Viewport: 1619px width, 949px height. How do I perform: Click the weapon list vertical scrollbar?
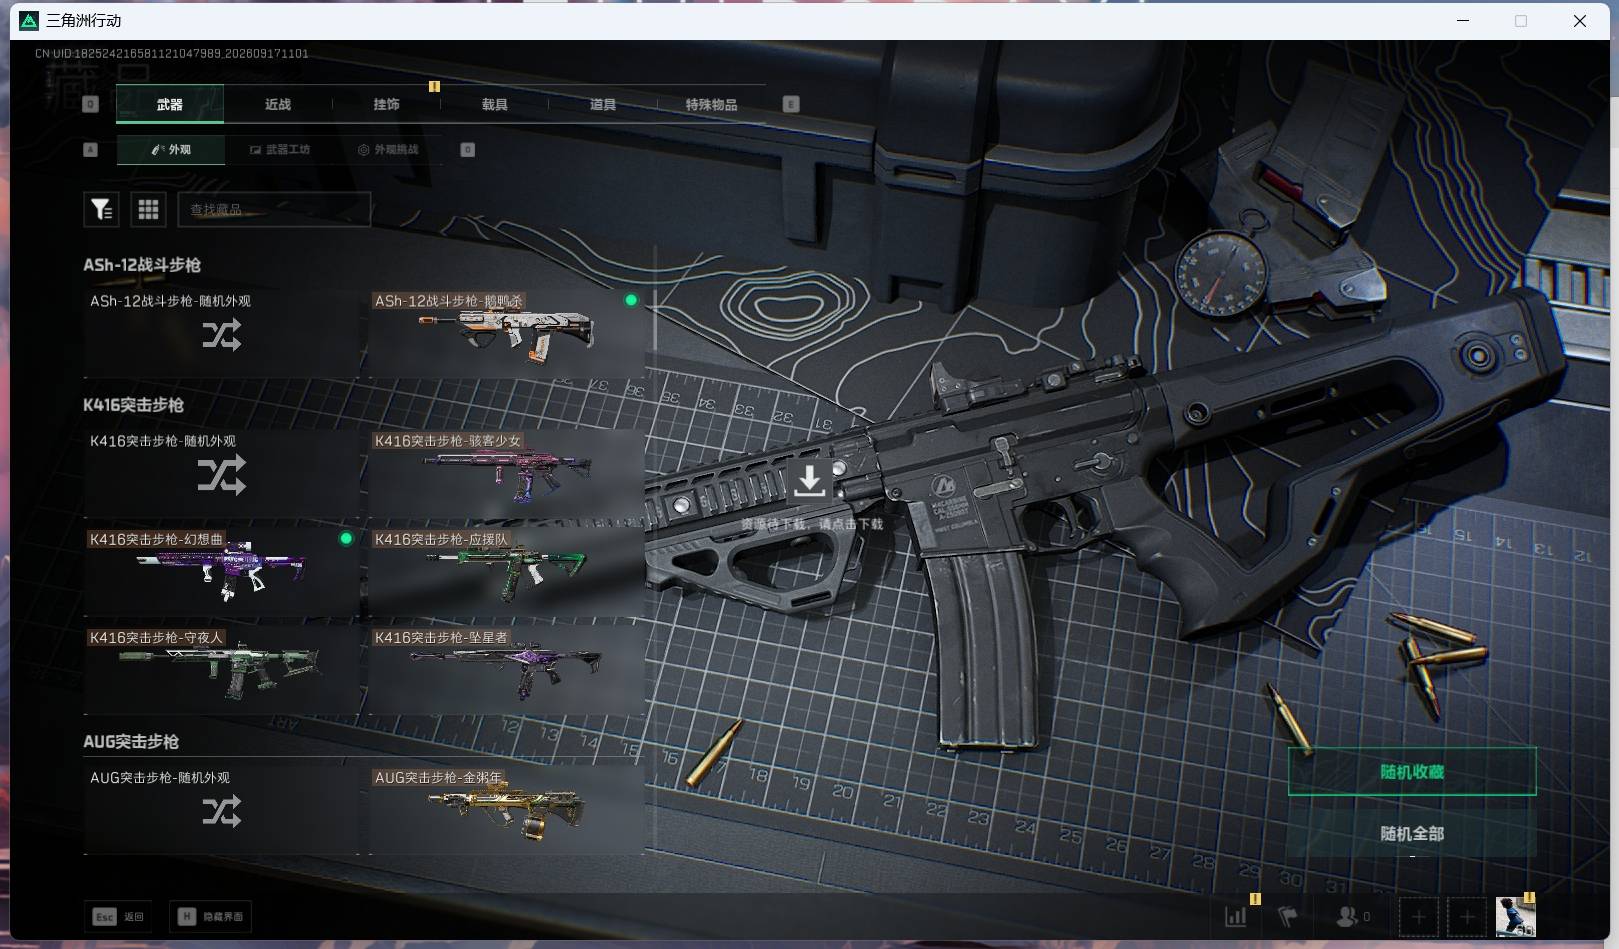655,300
